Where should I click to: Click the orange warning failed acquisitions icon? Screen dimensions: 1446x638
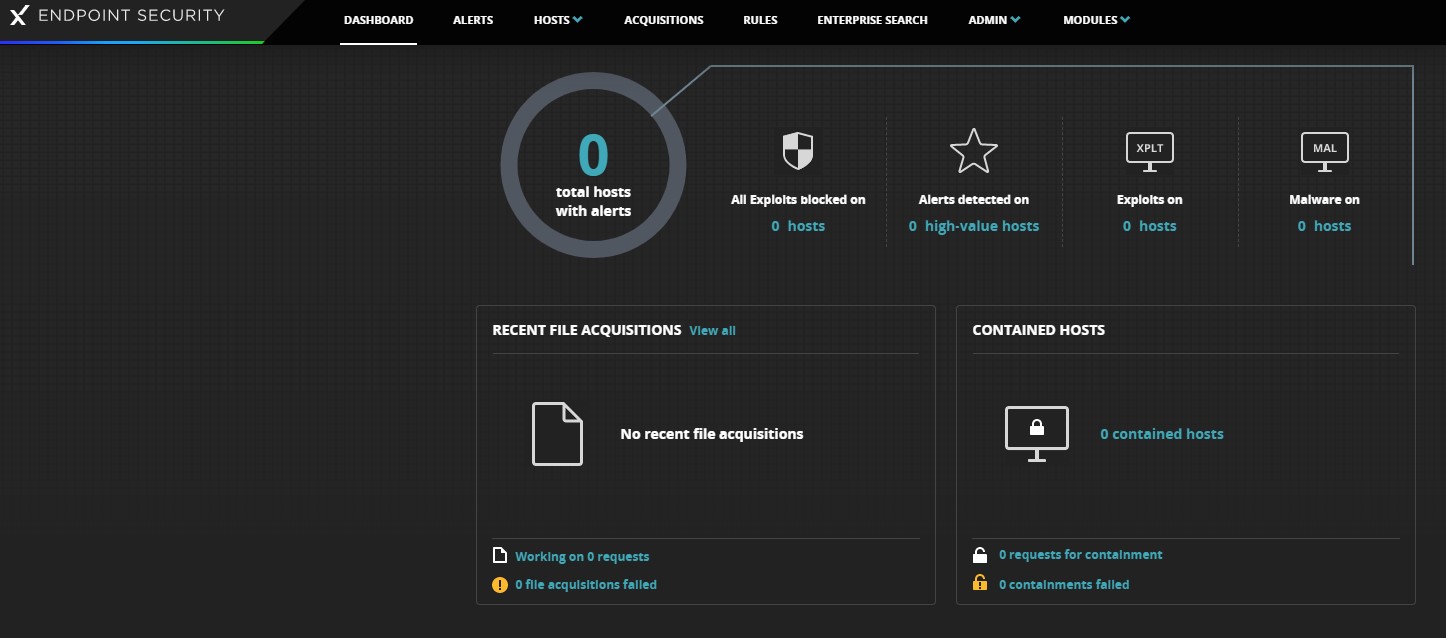pyautogui.click(x=500, y=585)
